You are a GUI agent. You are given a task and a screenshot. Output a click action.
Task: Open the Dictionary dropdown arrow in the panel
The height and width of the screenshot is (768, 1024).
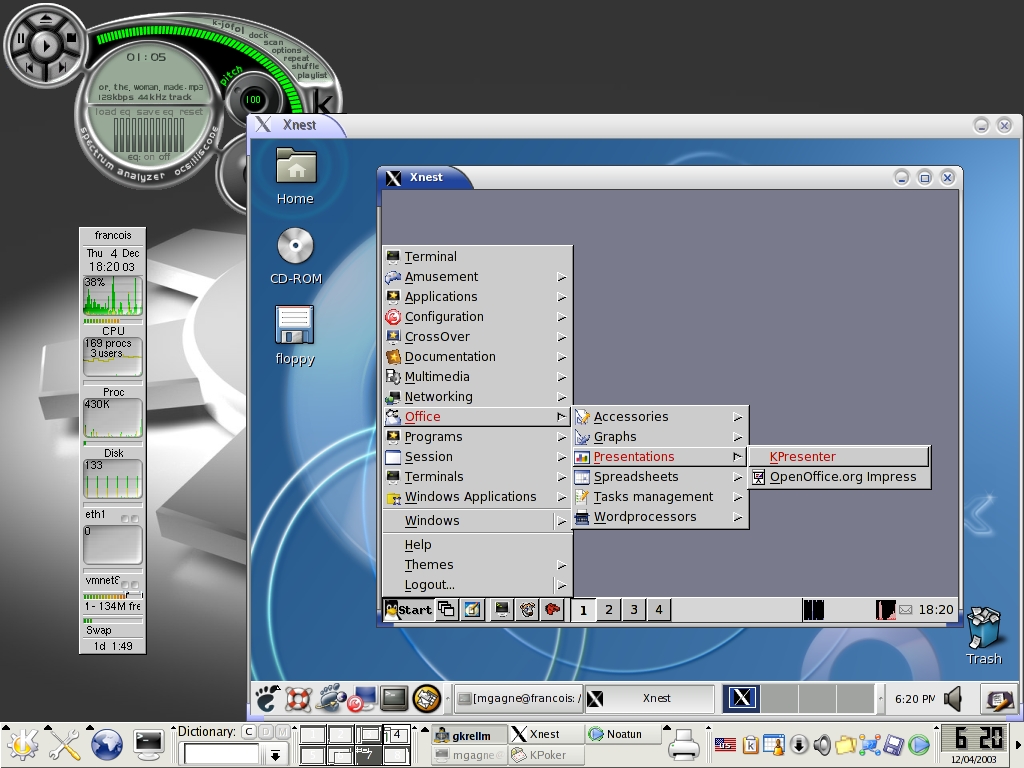click(275, 755)
